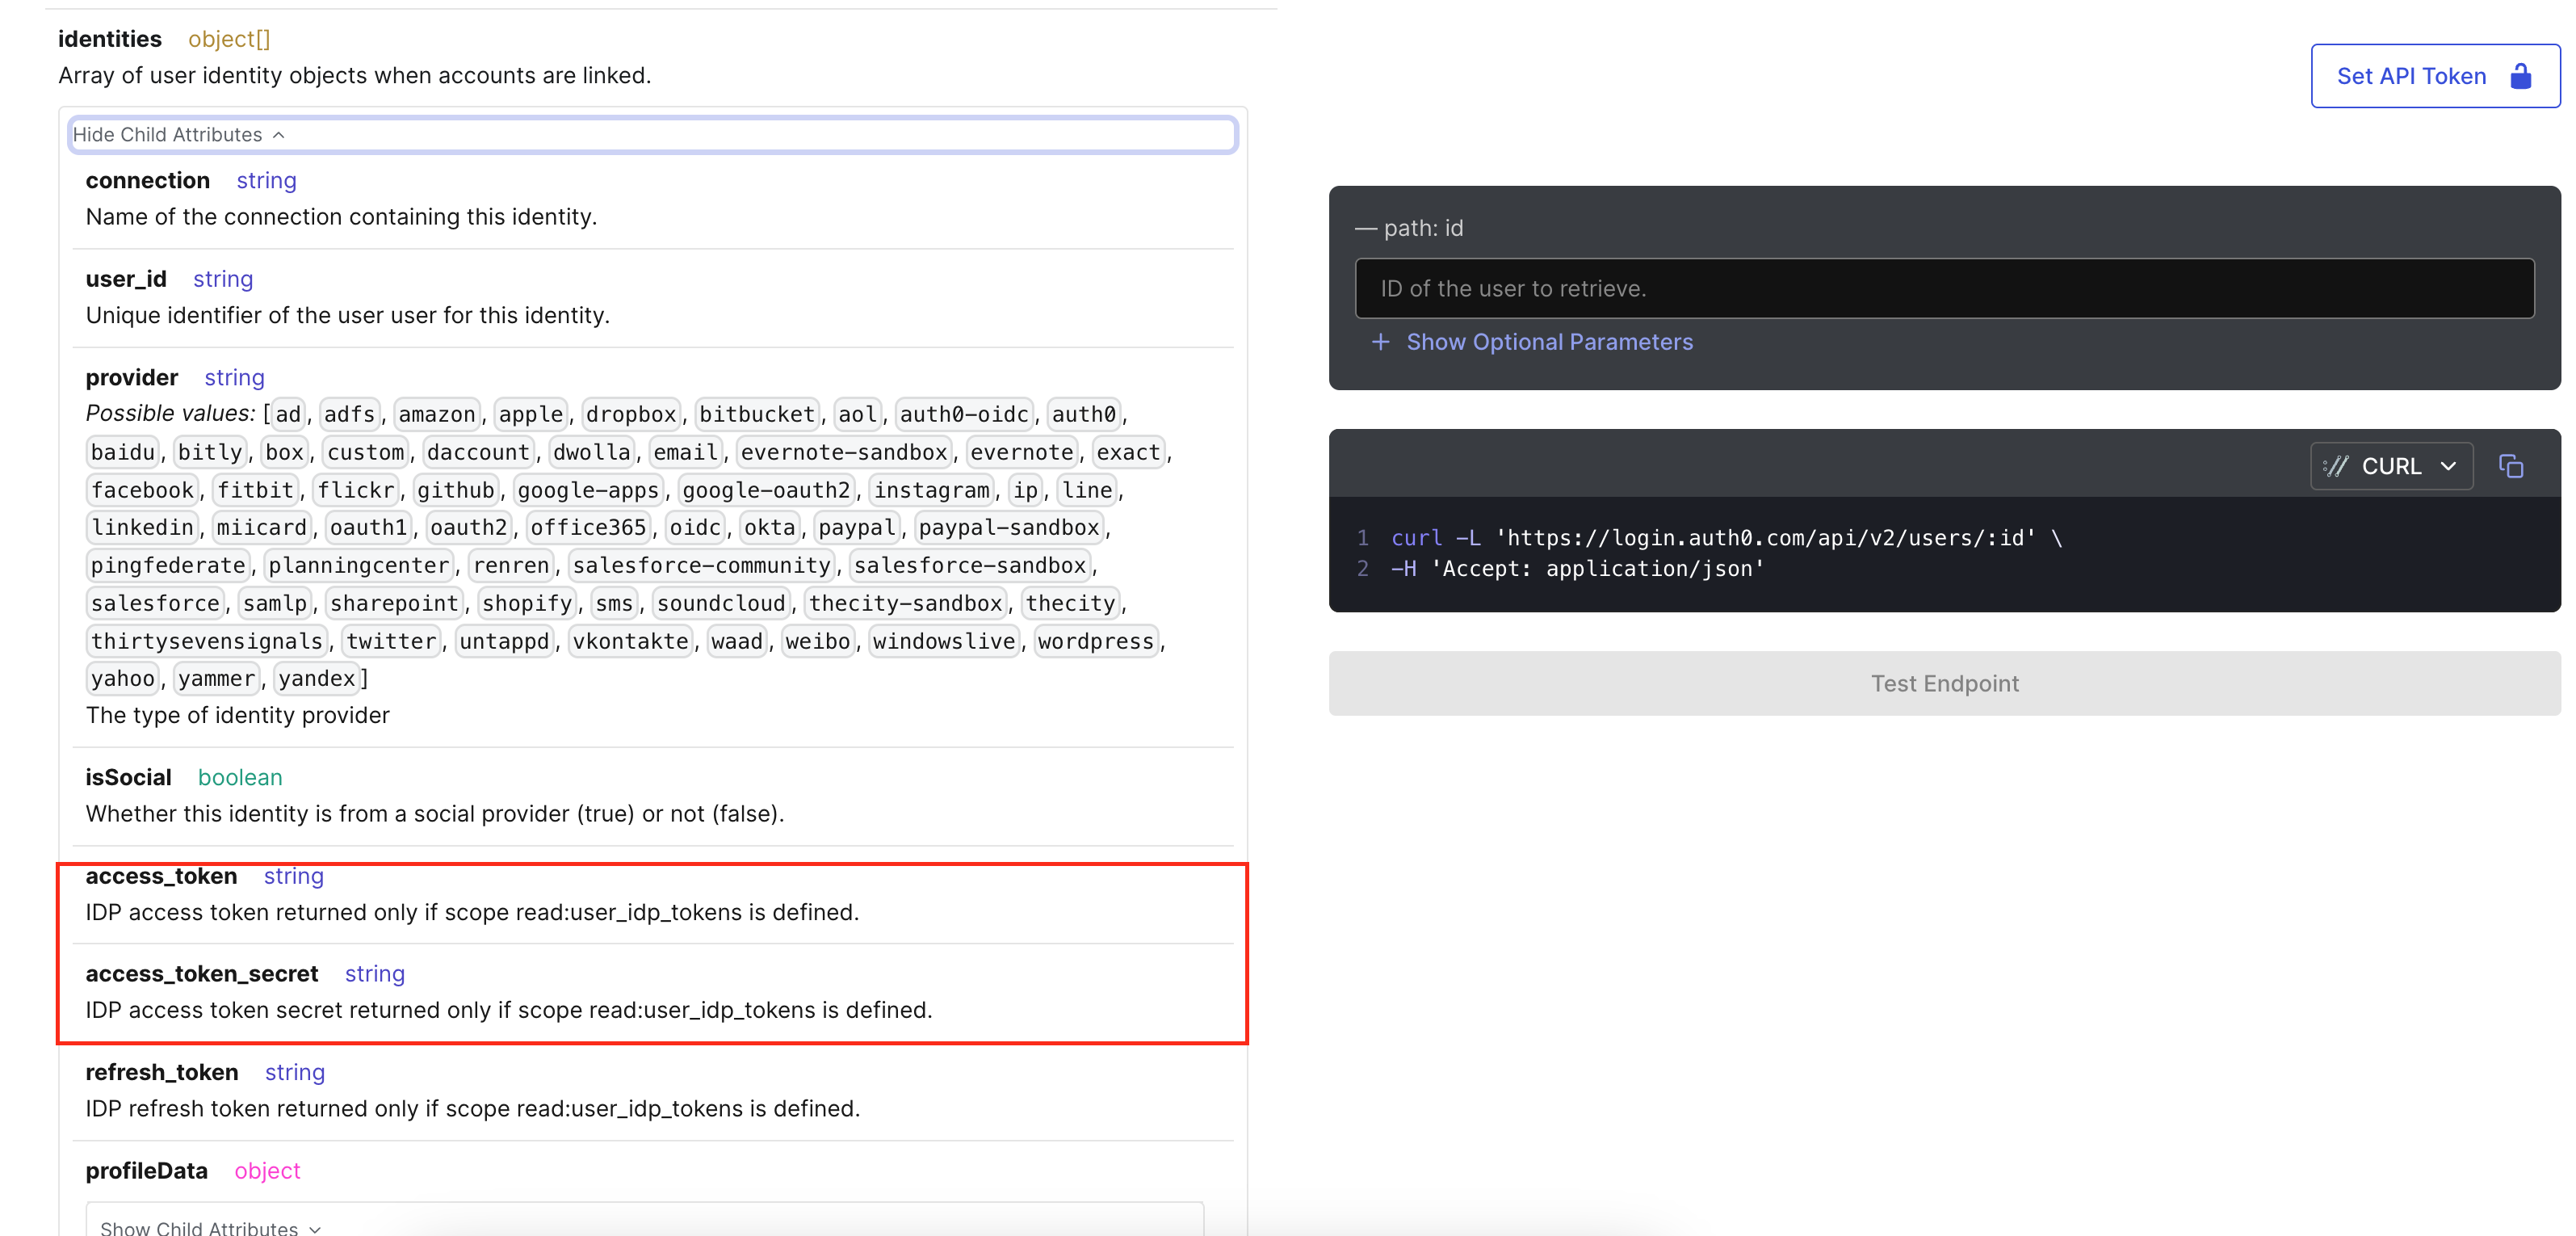
Task: Select the provider value office365
Action: click(588, 527)
